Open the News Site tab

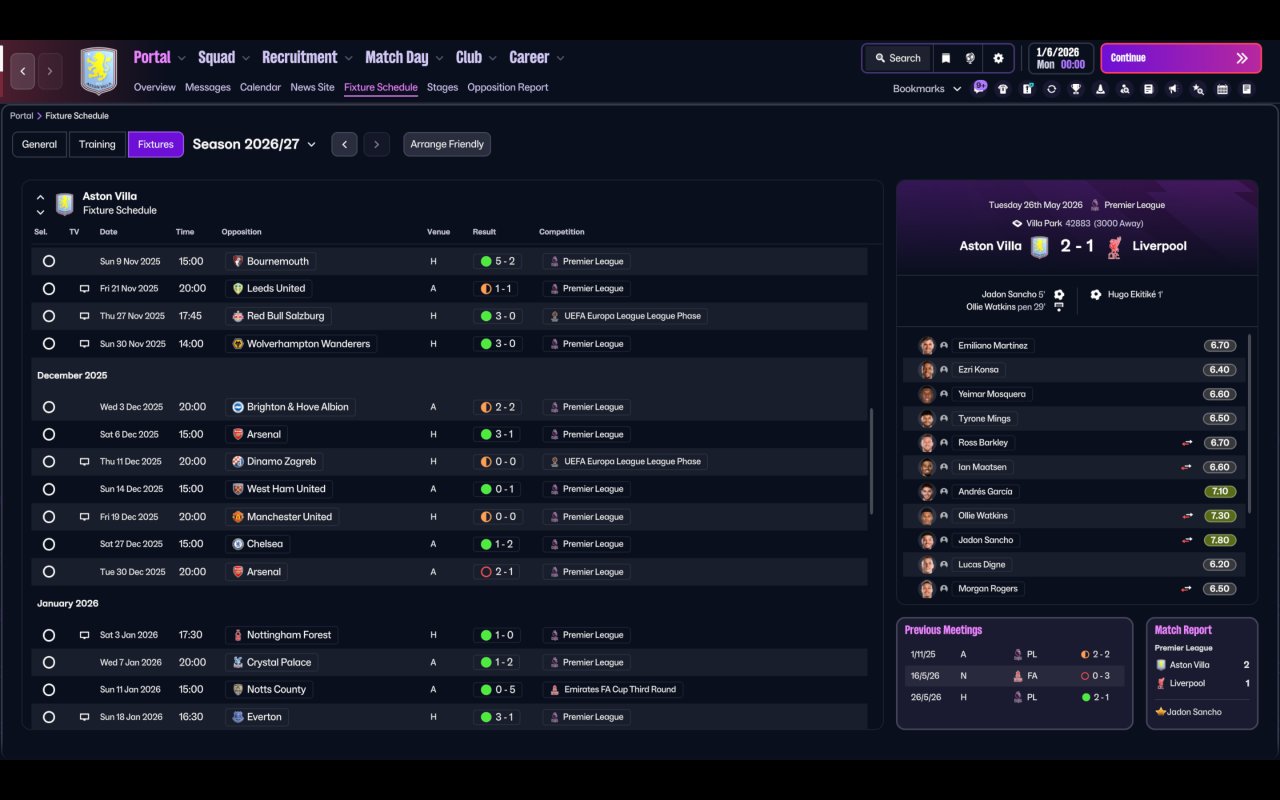click(x=312, y=87)
